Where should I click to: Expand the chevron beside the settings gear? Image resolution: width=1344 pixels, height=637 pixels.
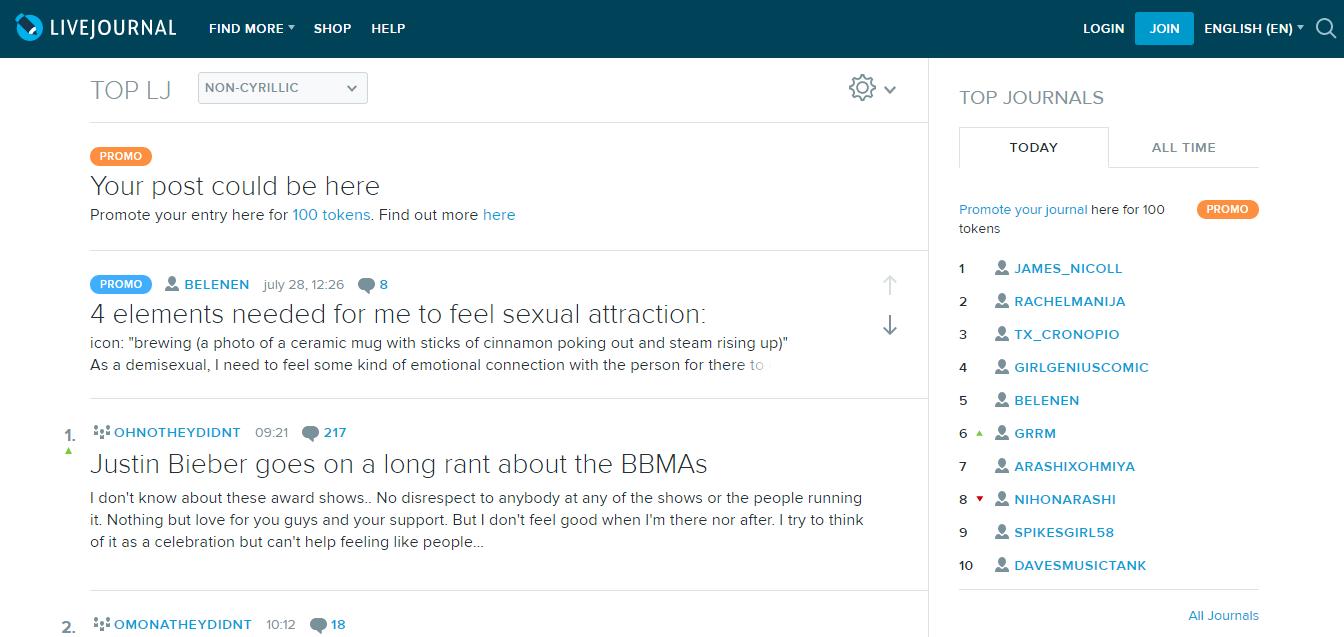coord(890,89)
